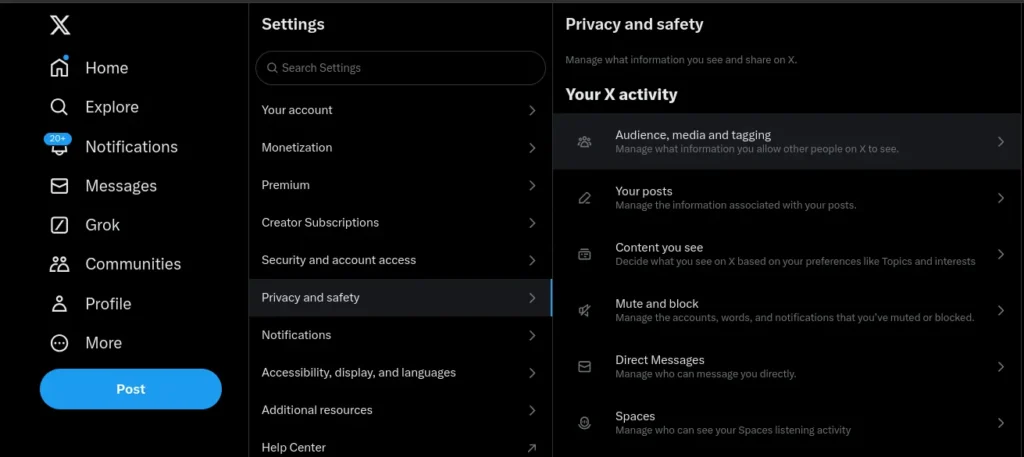The image size is (1024, 457).
Task: Open Grok from the sidebar icon
Action: click(60, 225)
